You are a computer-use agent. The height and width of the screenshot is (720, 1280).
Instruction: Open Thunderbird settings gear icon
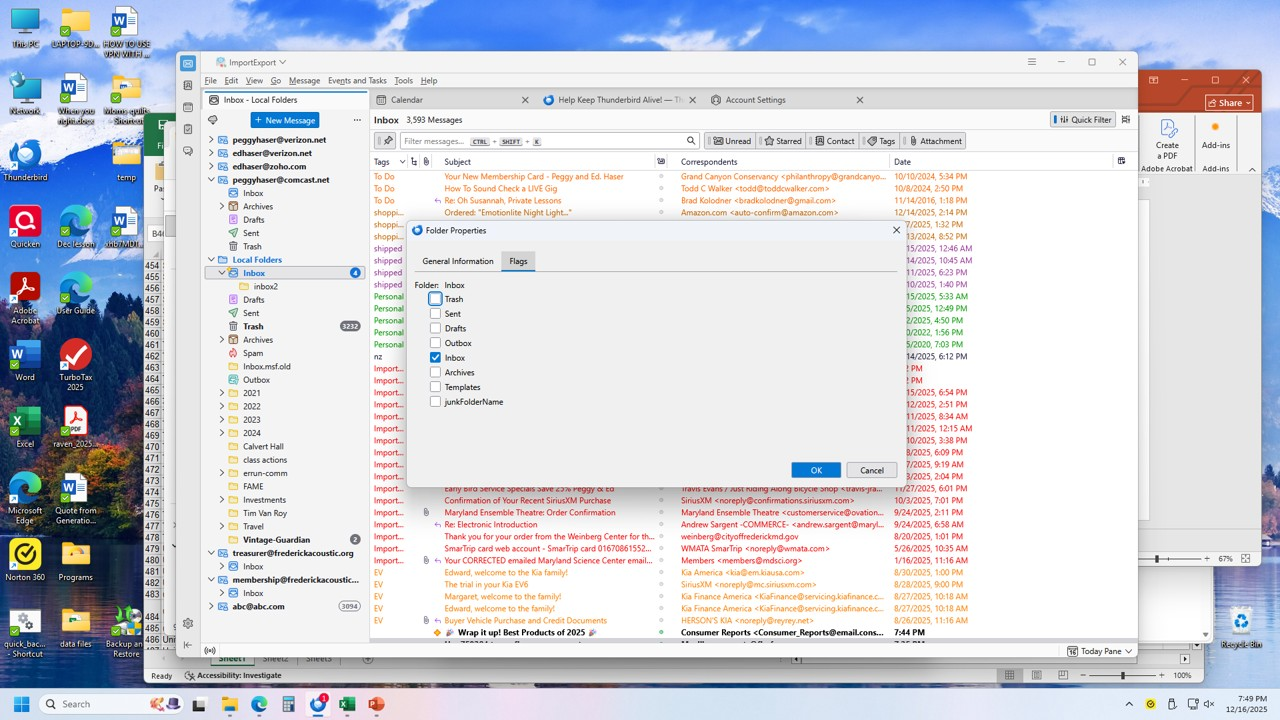188,623
